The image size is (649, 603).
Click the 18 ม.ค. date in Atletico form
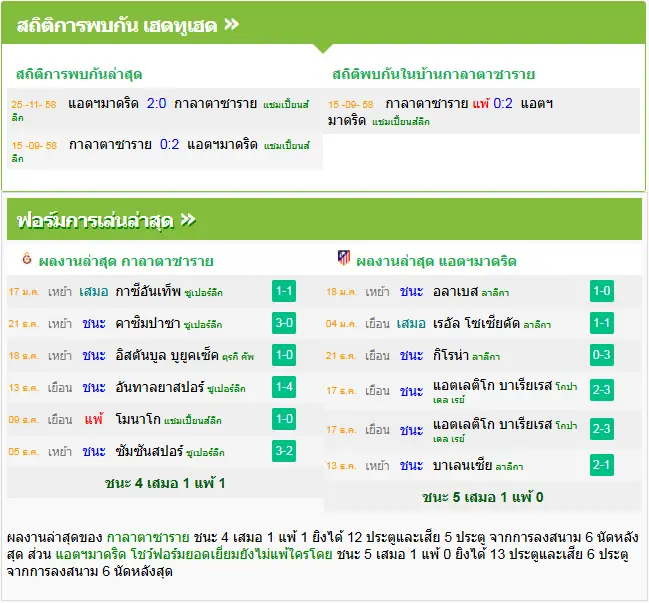point(341,292)
